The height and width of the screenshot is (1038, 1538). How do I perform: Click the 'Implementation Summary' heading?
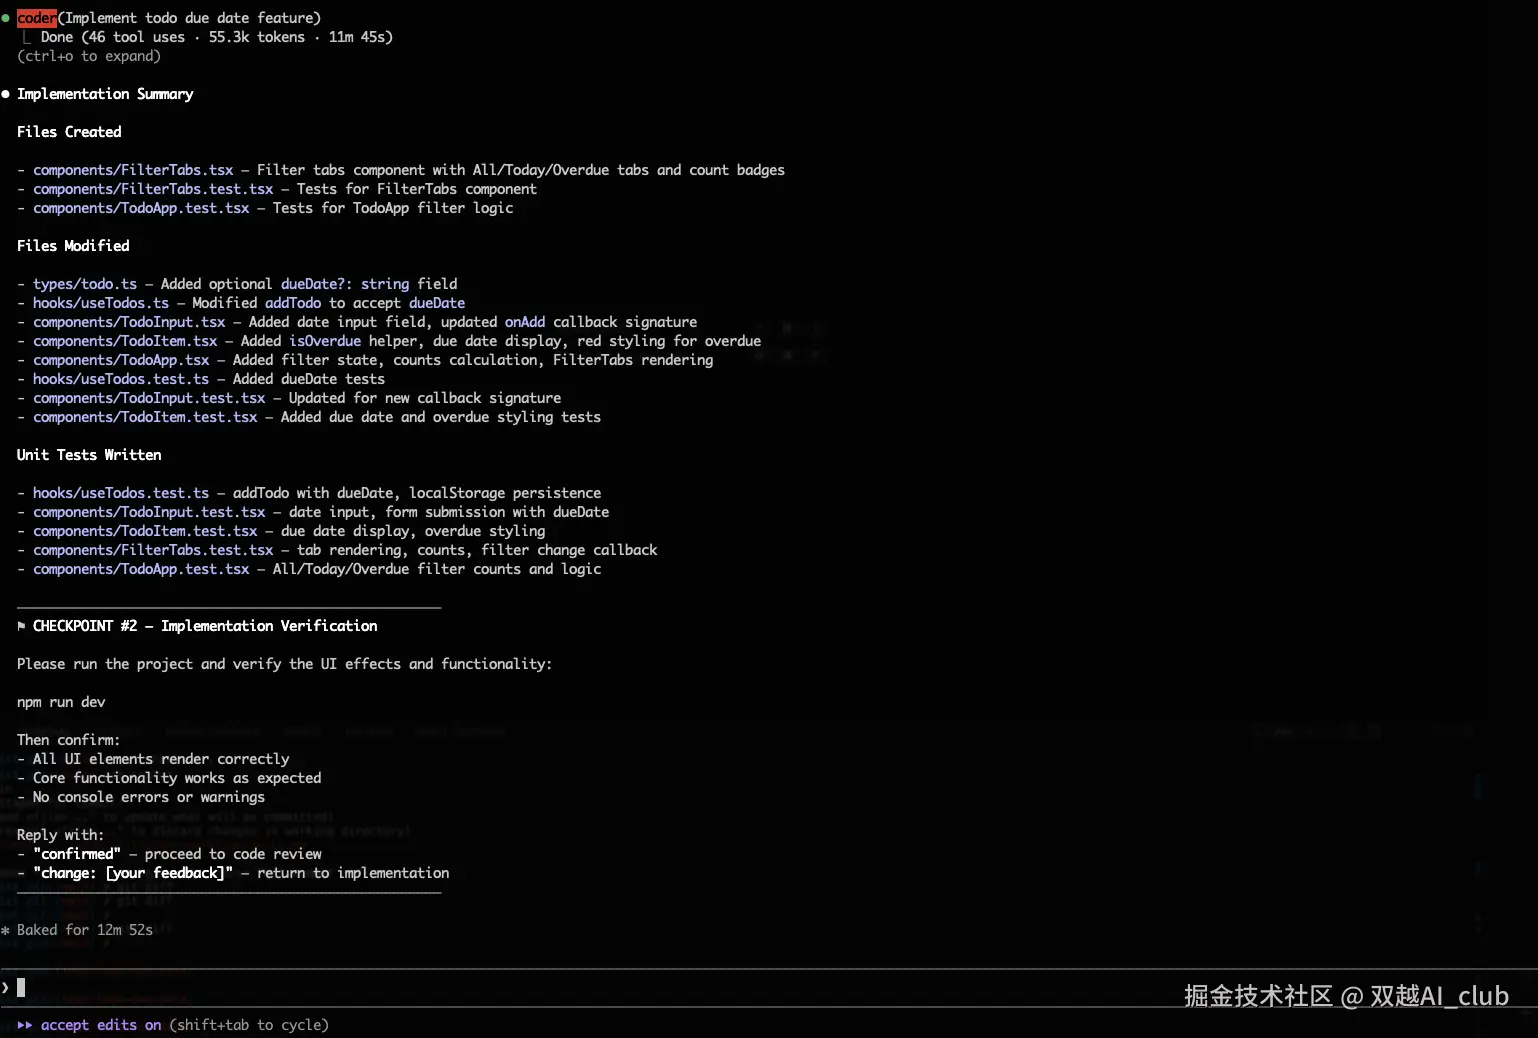click(105, 94)
